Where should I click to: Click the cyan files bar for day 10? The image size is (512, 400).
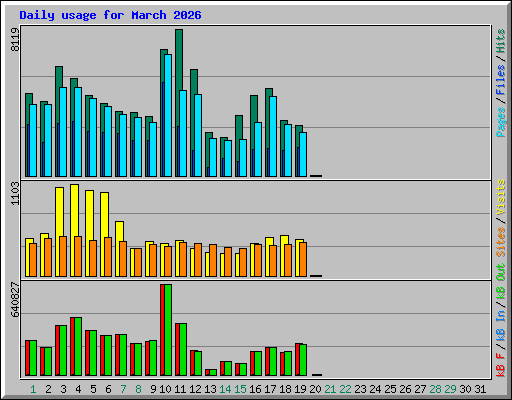tap(168, 115)
